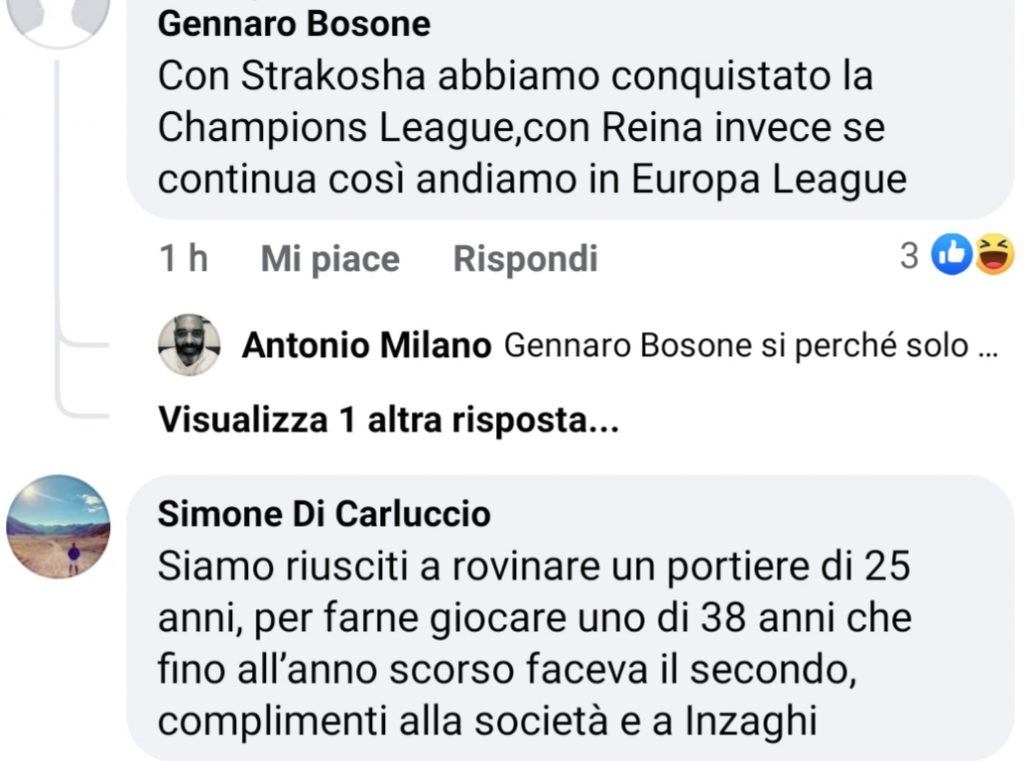Like Gennaro Bosone's comment with Mi piace
This screenshot has width=1024, height=761.
[330, 259]
